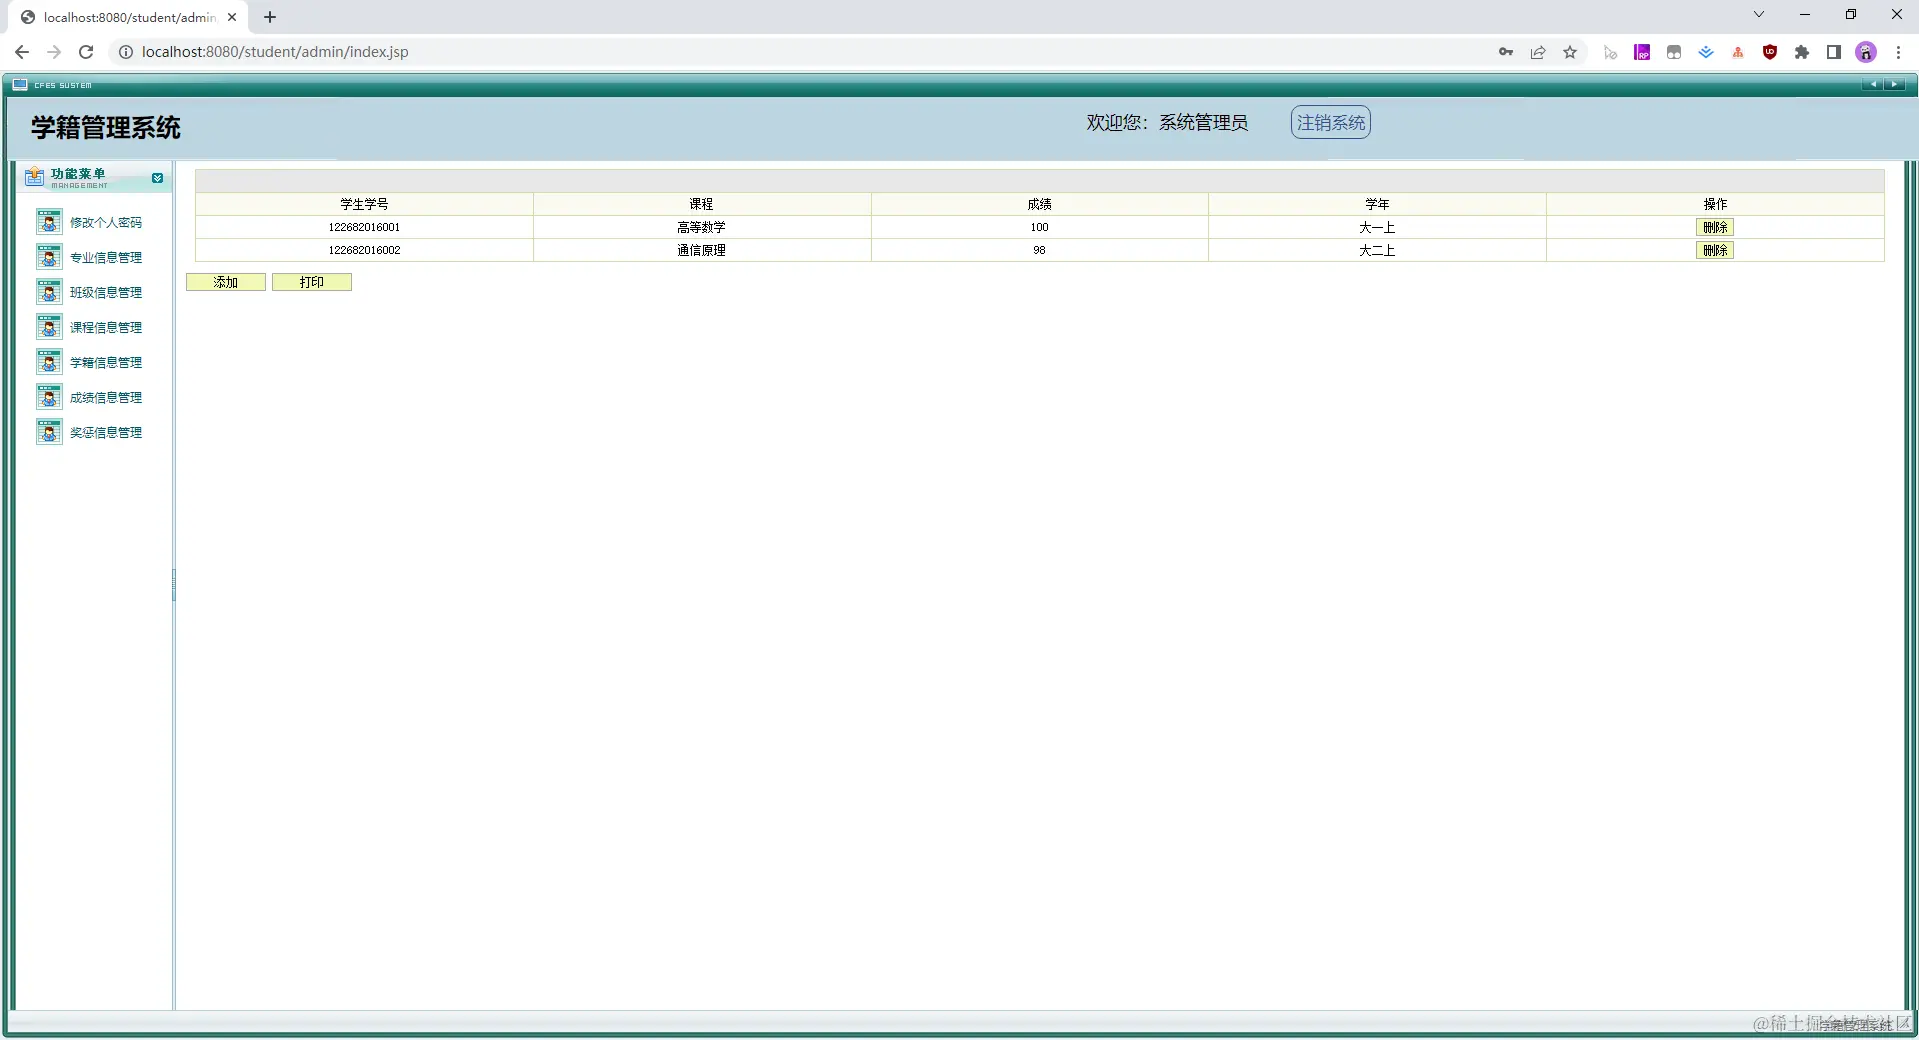The height and width of the screenshot is (1040, 1919).
Task: Open the uBlock Origin shield extension
Action: (x=1770, y=52)
